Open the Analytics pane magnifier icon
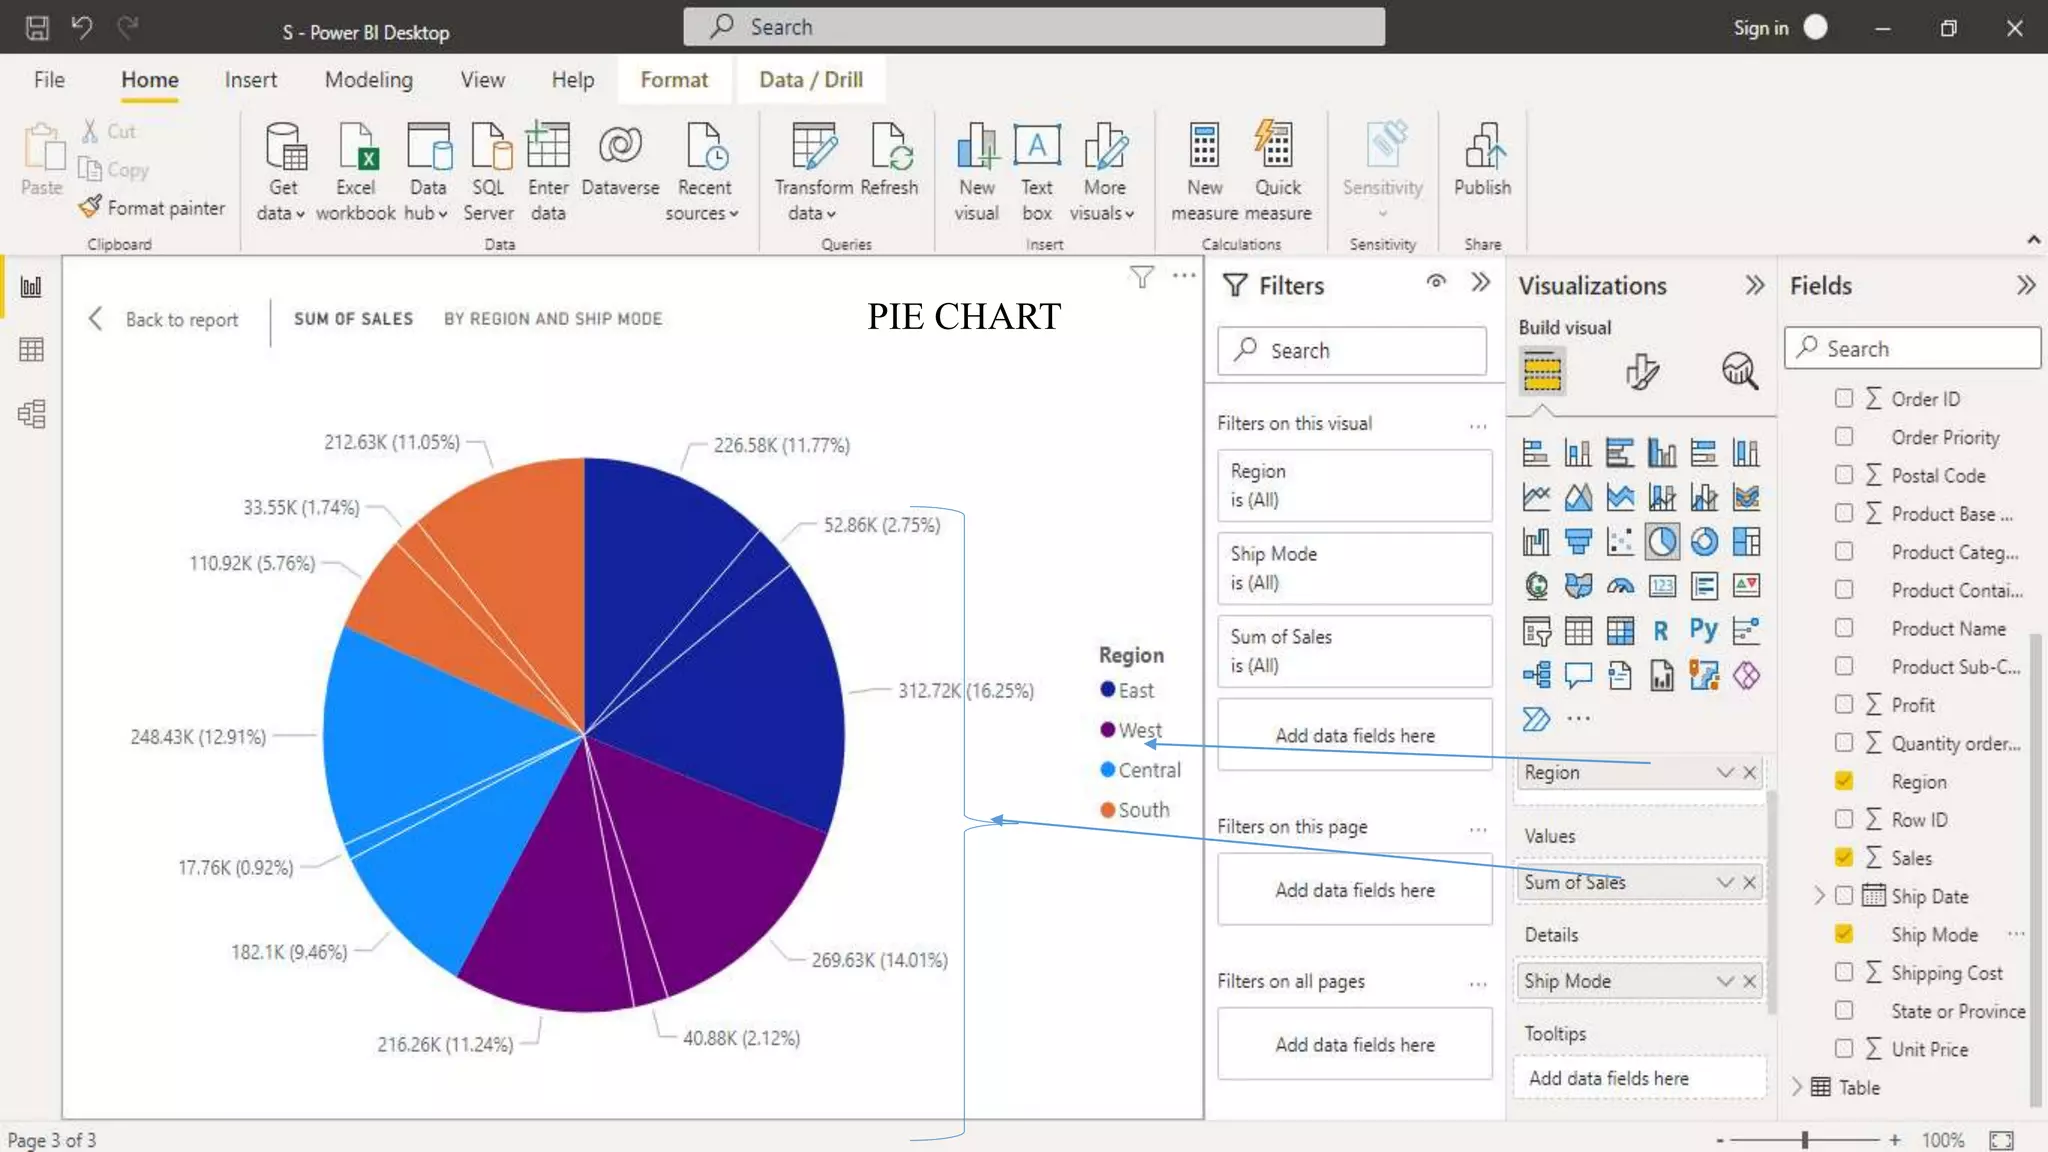Image resolution: width=2048 pixels, height=1152 pixels. click(1740, 371)
